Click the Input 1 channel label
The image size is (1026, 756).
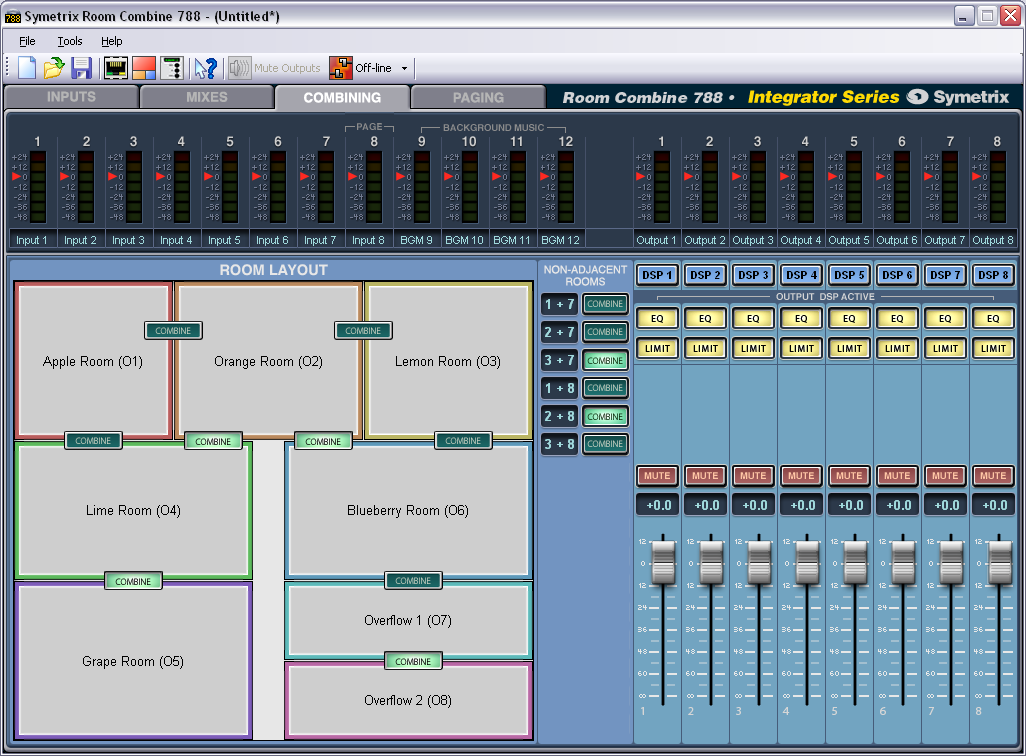pos(31,240)
